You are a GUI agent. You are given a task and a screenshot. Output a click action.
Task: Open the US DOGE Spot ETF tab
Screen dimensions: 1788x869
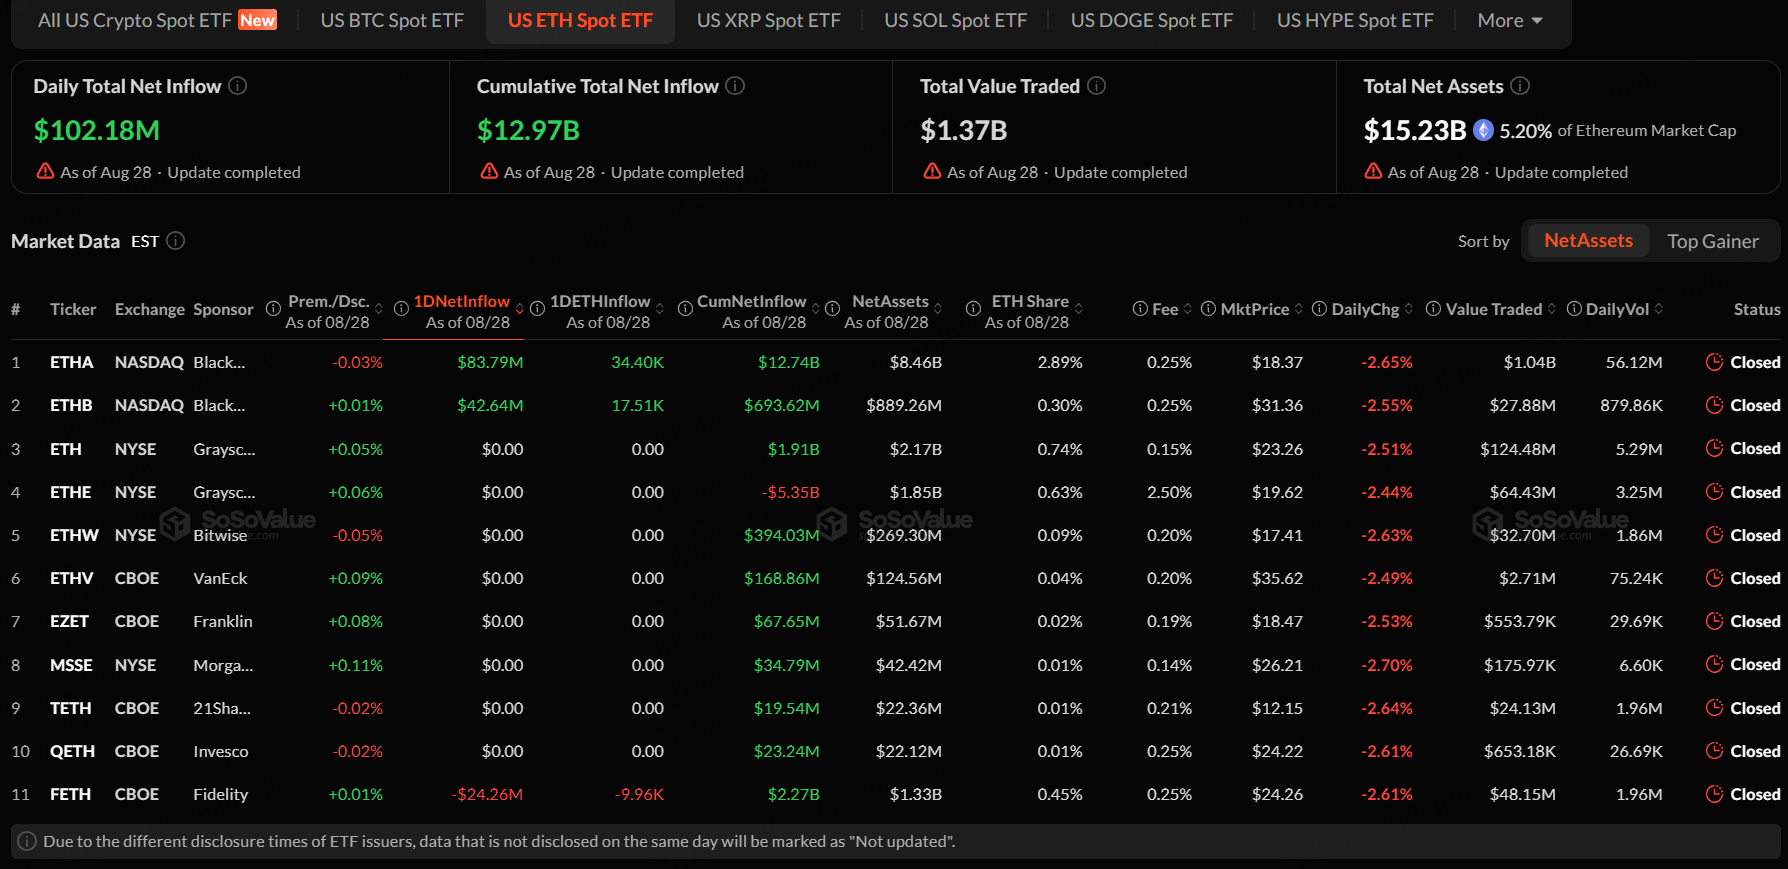[x=1151, y=20]
